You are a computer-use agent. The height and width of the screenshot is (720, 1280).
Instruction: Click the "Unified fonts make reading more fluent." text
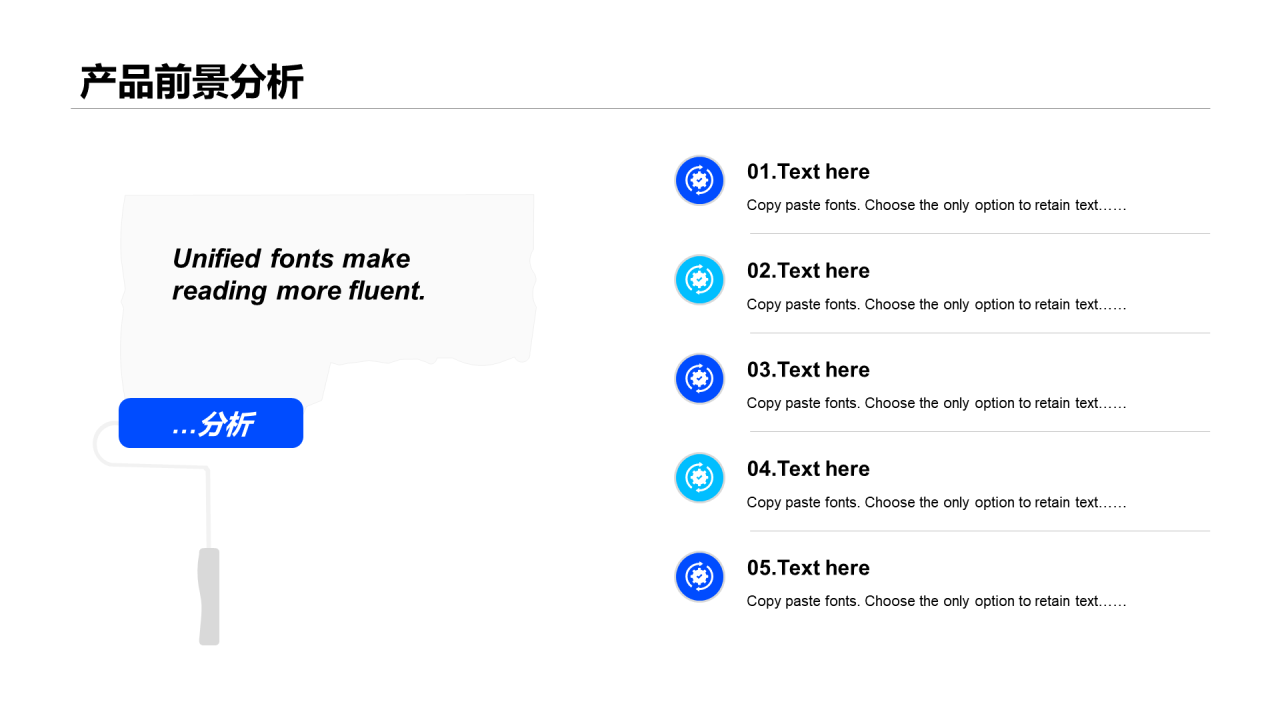pyautogui.click(x=299, y=274)
